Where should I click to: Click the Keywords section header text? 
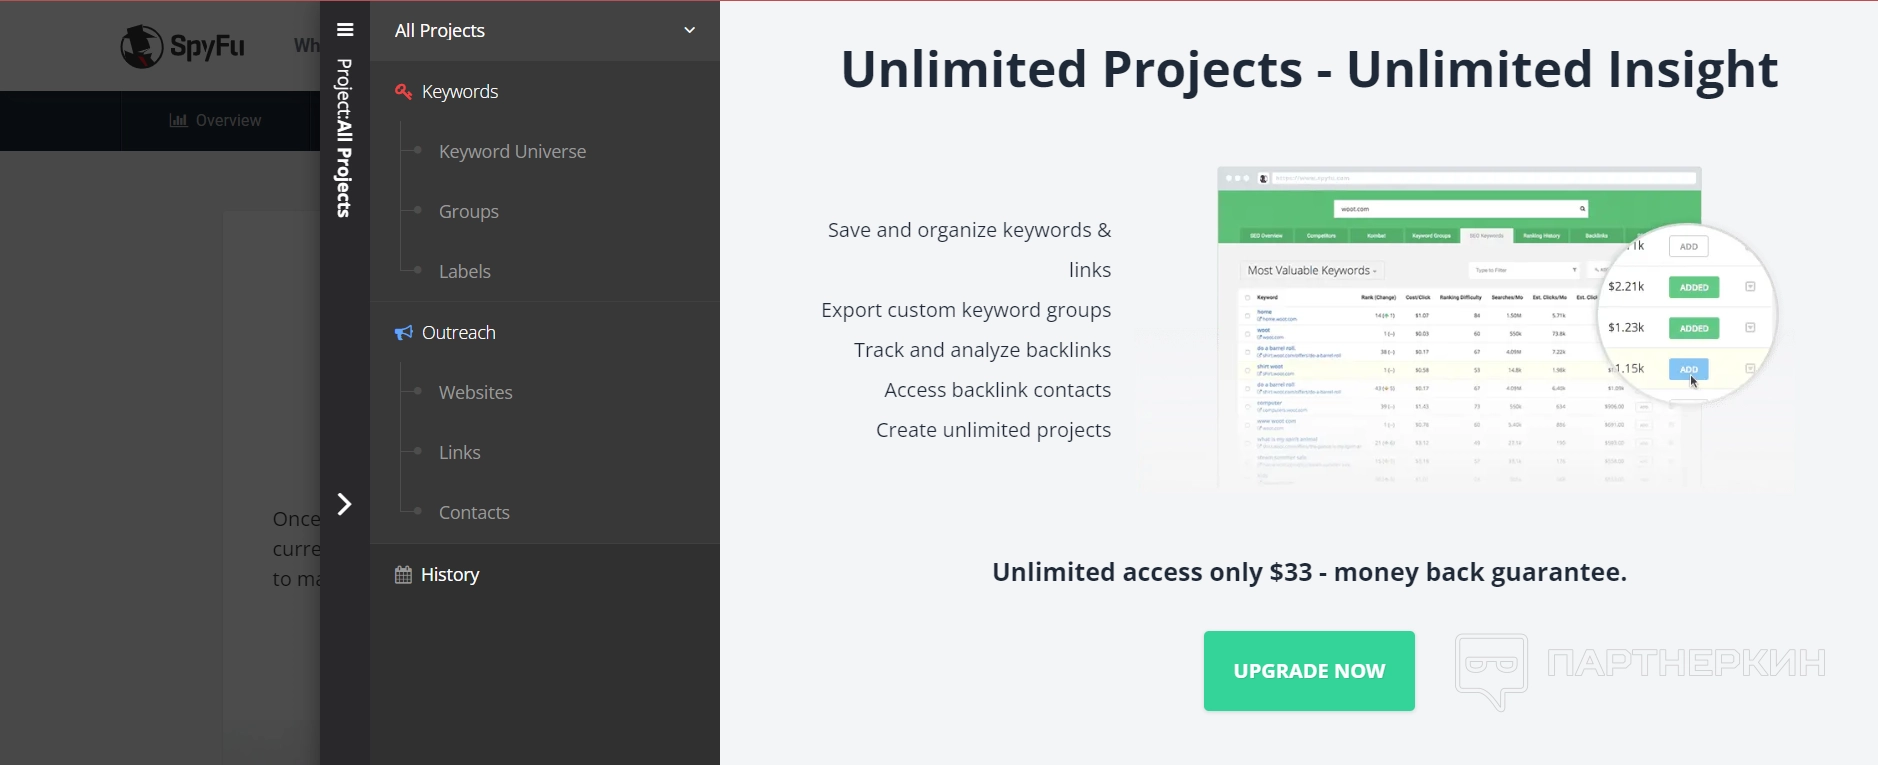[460, 92]
